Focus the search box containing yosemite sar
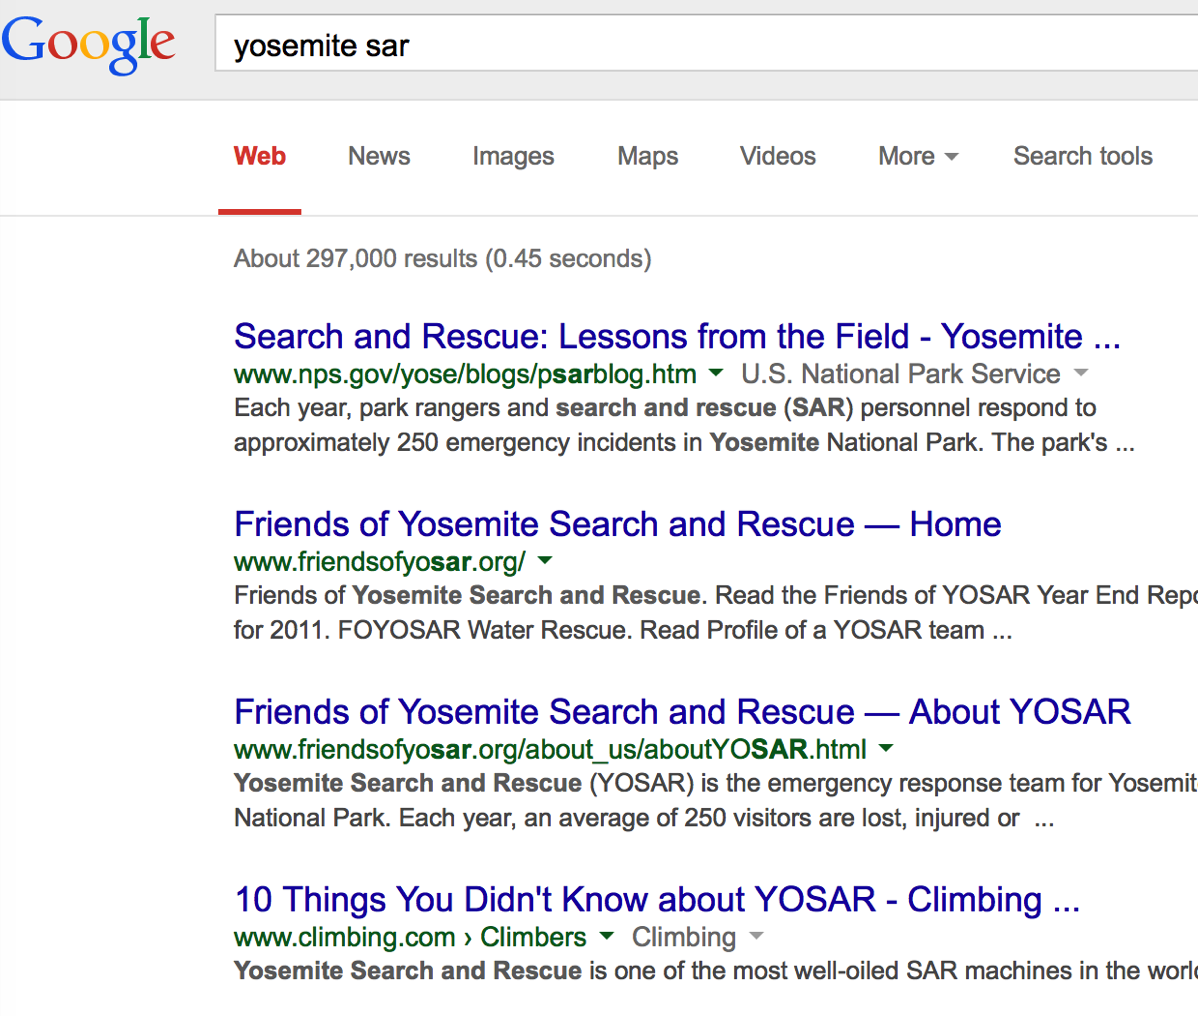 pyautogui.click(x=707, y=43)
